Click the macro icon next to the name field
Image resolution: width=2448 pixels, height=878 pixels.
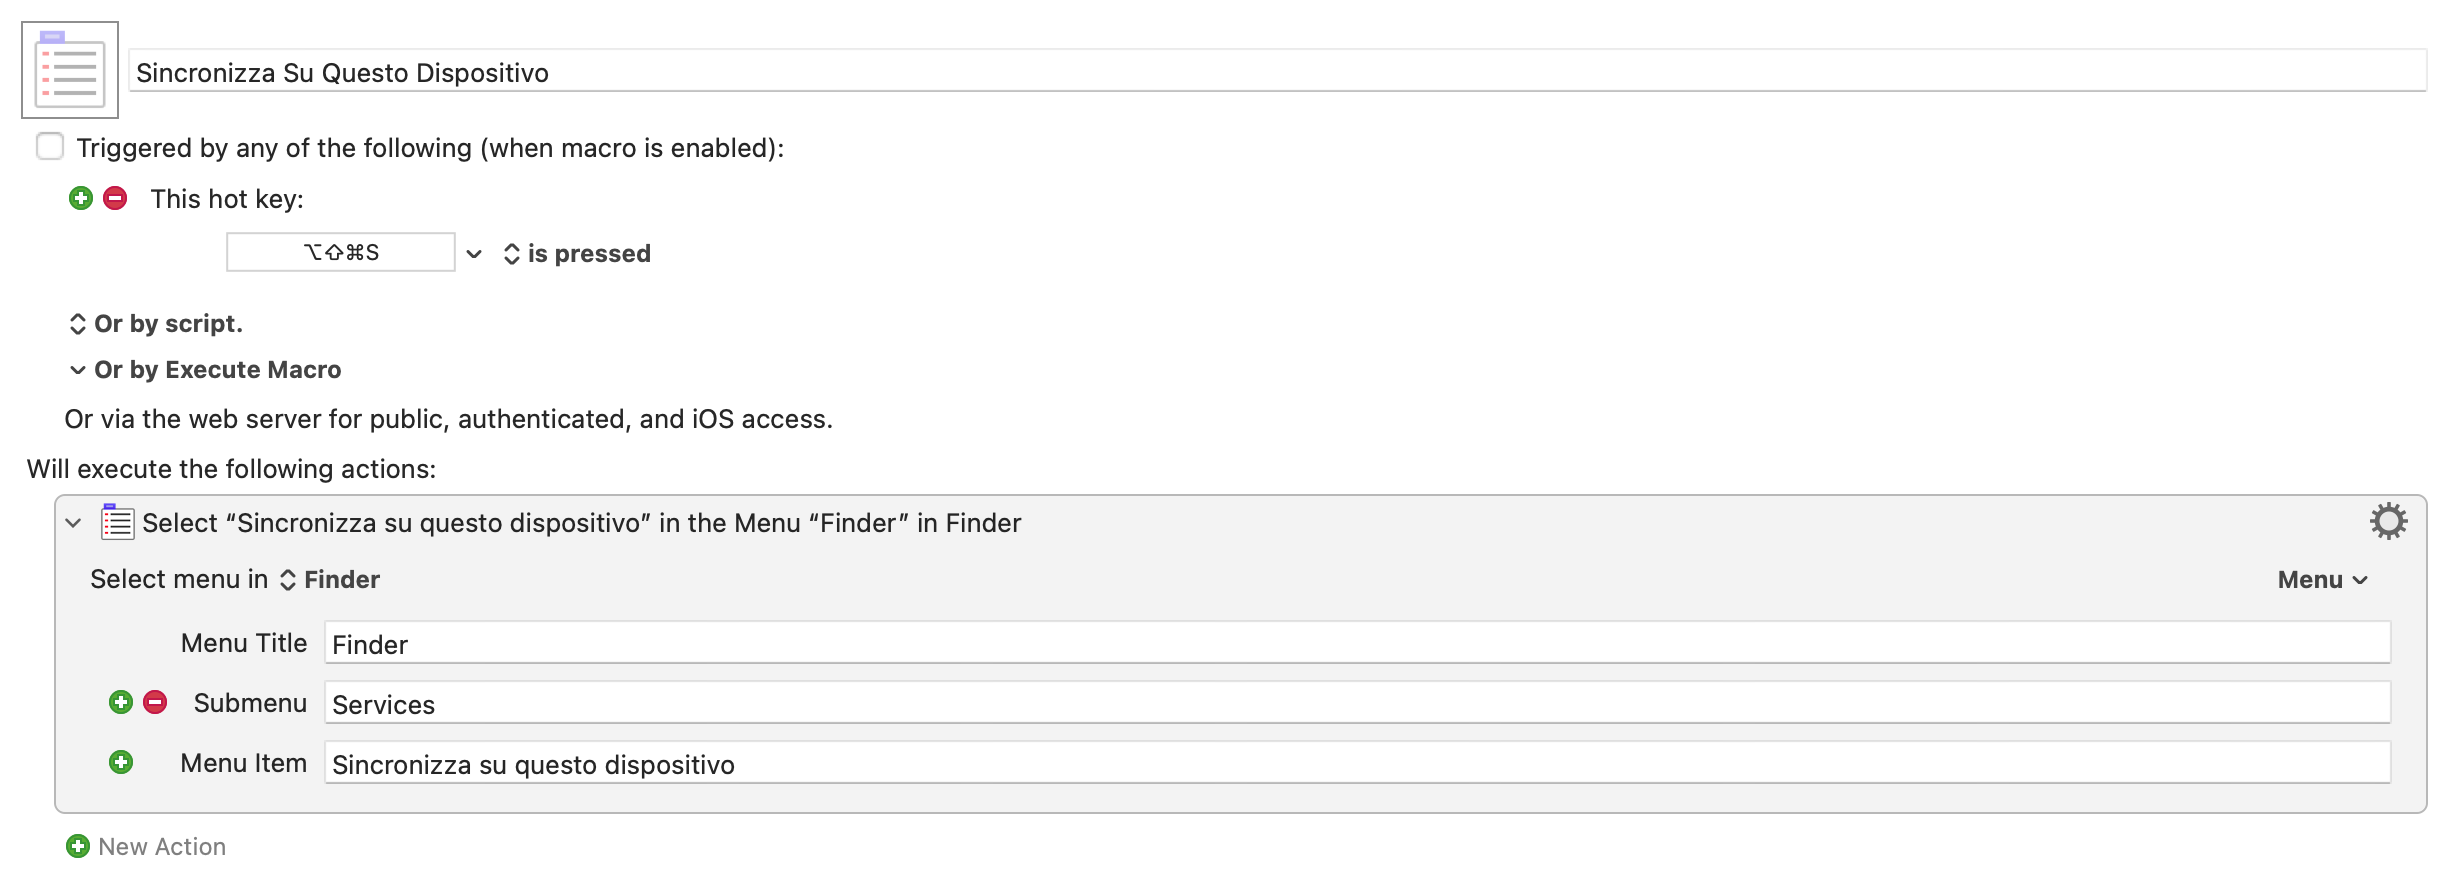[x=70, y=70]
